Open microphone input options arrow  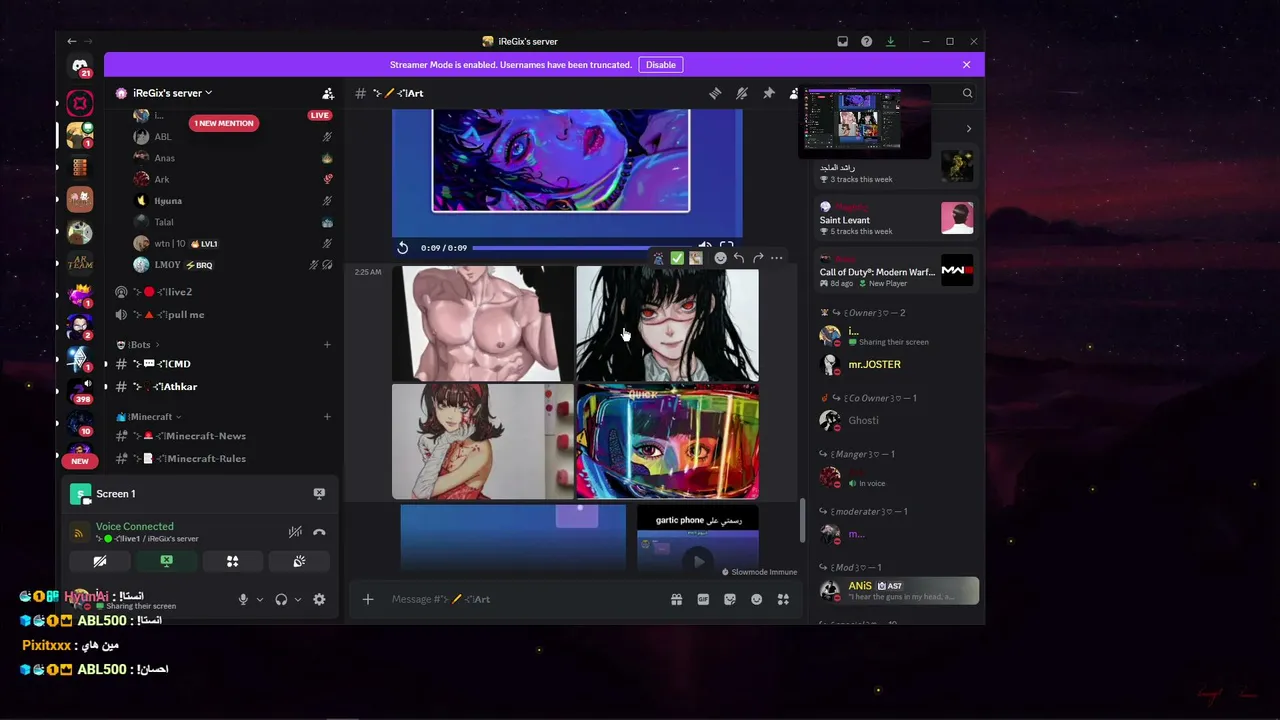click(x=260, y=599)
